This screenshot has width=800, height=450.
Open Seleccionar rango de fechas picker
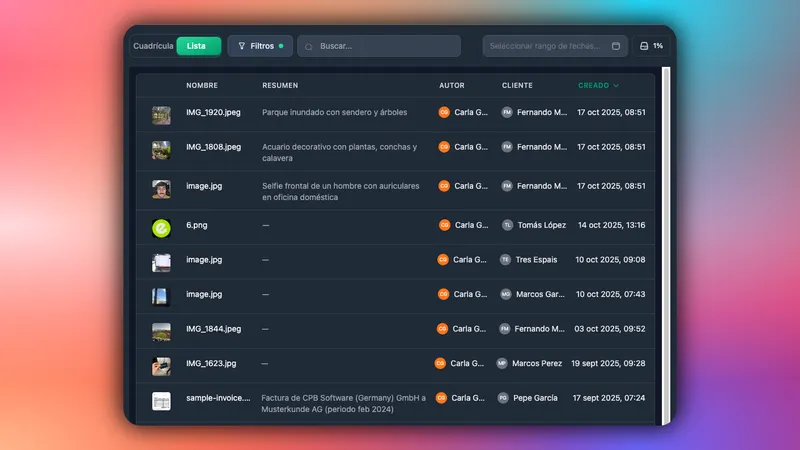point(555,46)
